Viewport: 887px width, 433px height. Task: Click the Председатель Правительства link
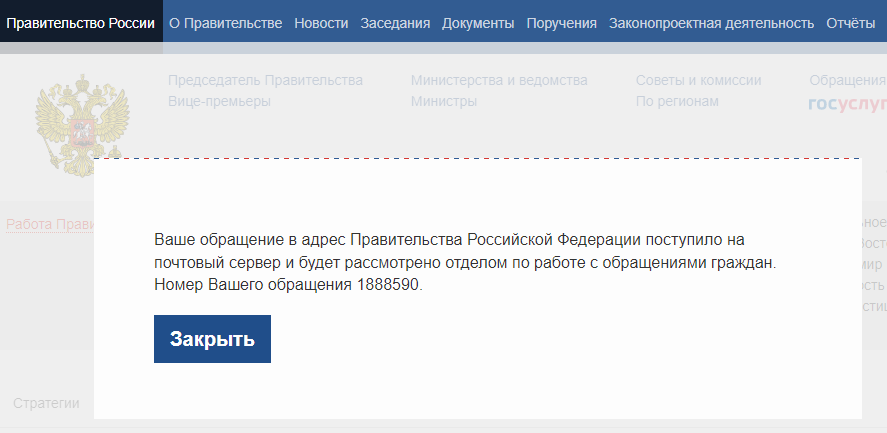point(265,80)
